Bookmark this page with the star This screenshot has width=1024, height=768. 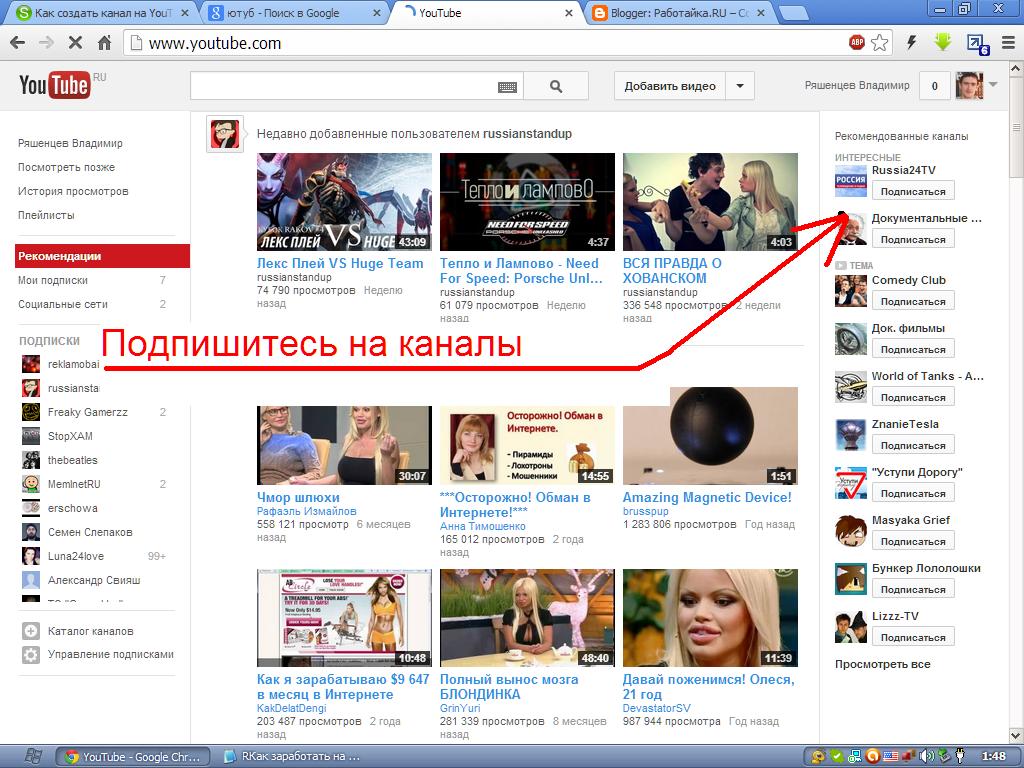[x=880, y=43]
